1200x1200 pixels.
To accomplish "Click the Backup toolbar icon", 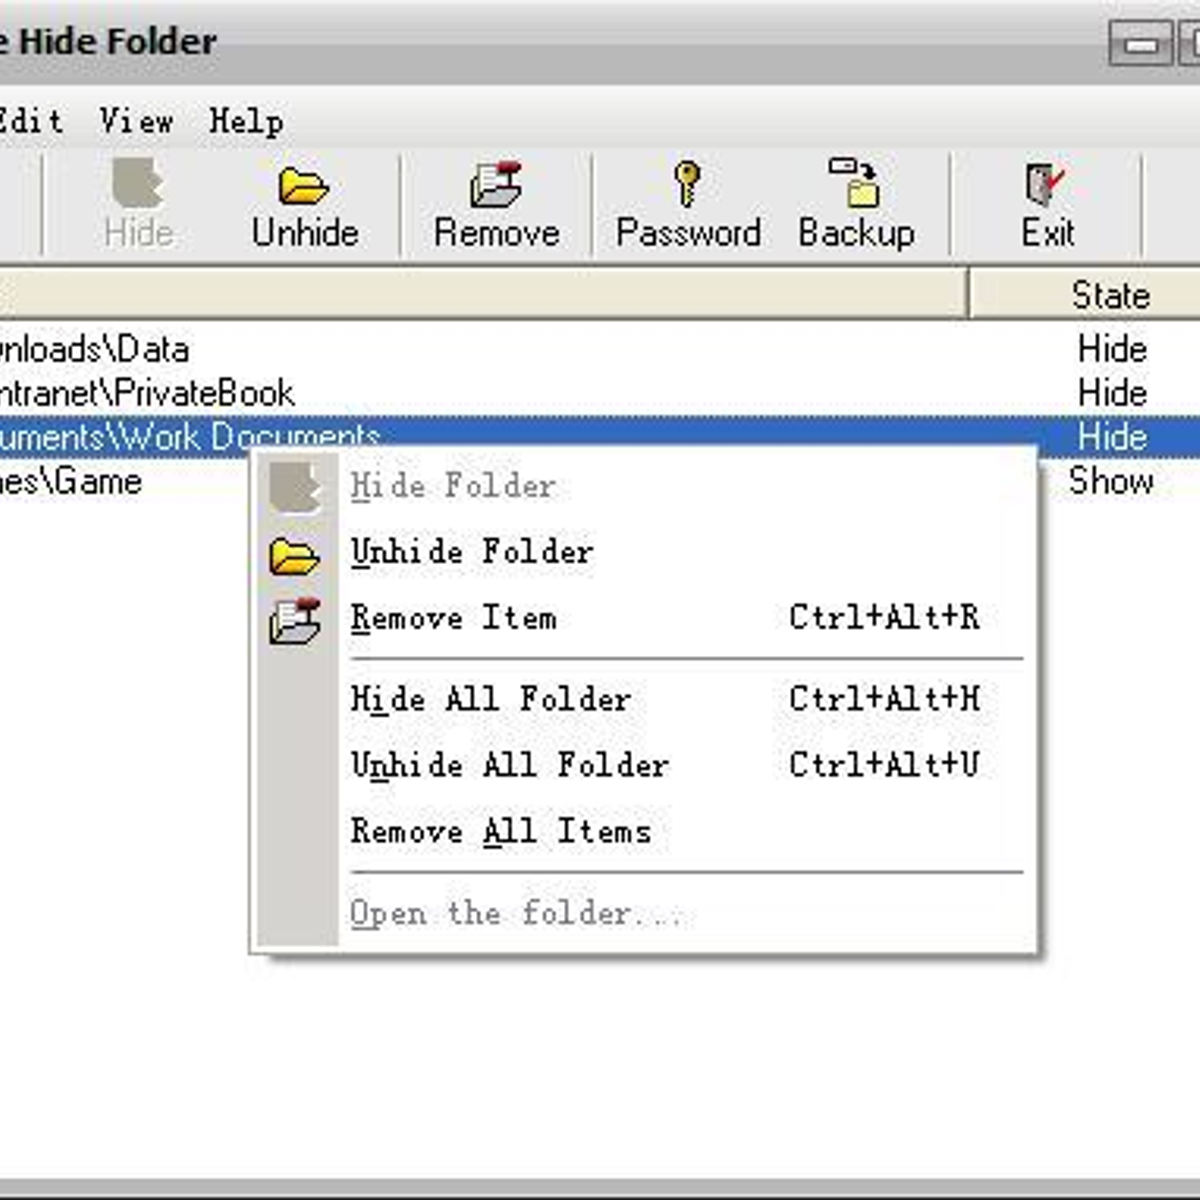I will [x=855, y=183].
